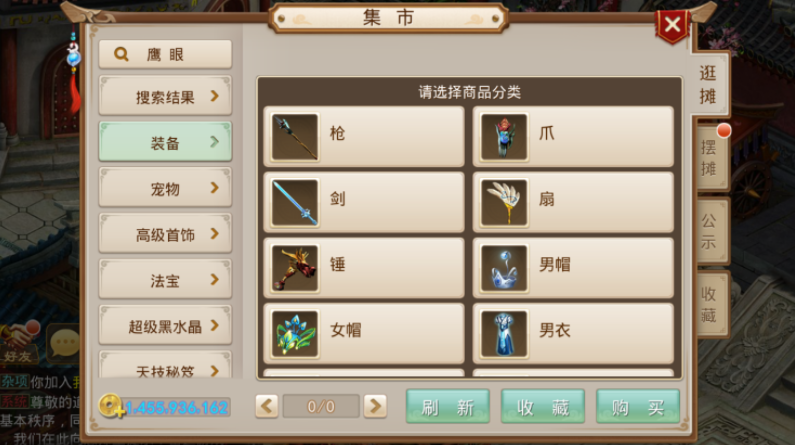The image size is (795, 445).
Task: Expand the 宠物 category arrow
Action: tap(214, 188)
